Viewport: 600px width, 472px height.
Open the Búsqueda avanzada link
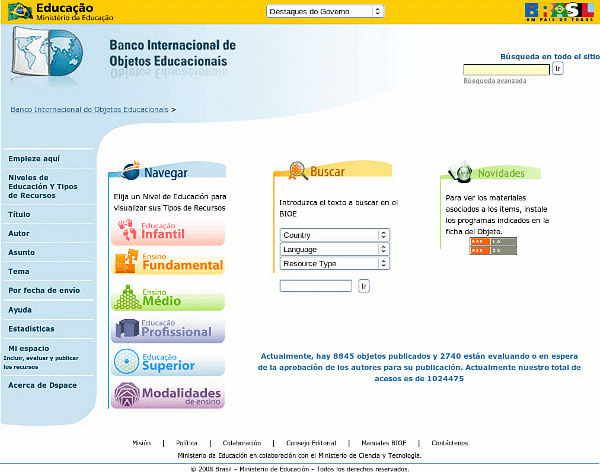coord(495,81)
